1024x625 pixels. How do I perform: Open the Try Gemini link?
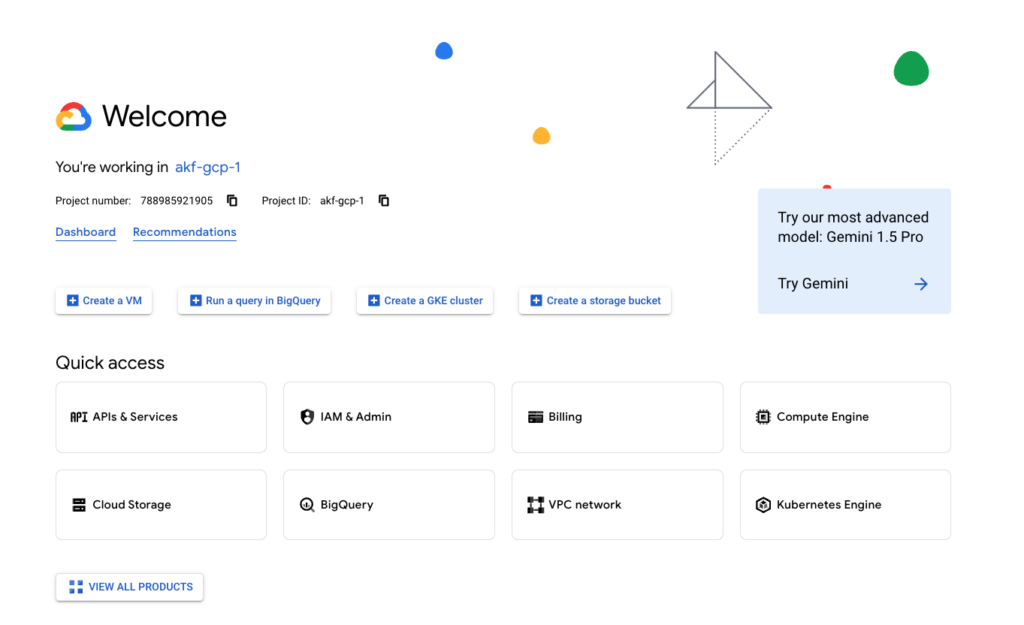tap(813, 283)
